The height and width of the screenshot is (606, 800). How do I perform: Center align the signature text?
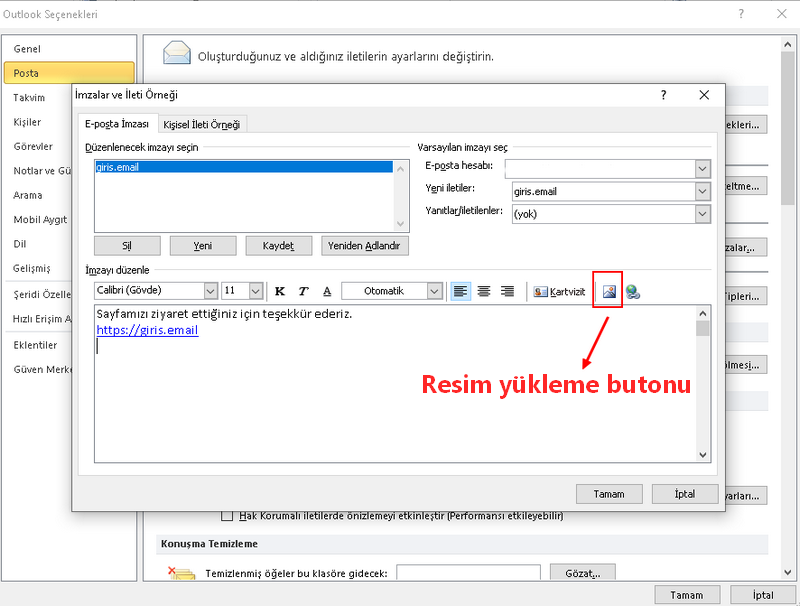click(x=484, y=291)
